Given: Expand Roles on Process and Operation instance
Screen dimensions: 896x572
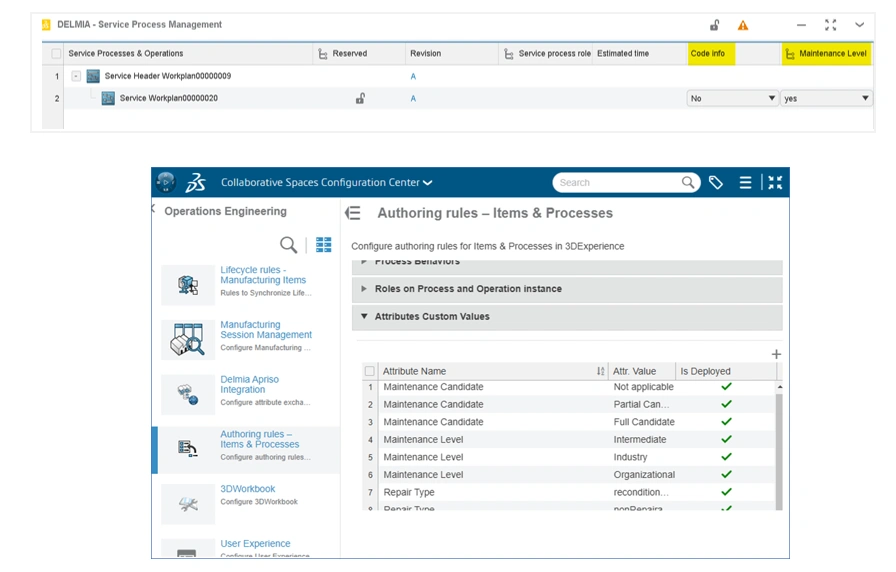Looking at the screenshot, I should coord(567,289).
